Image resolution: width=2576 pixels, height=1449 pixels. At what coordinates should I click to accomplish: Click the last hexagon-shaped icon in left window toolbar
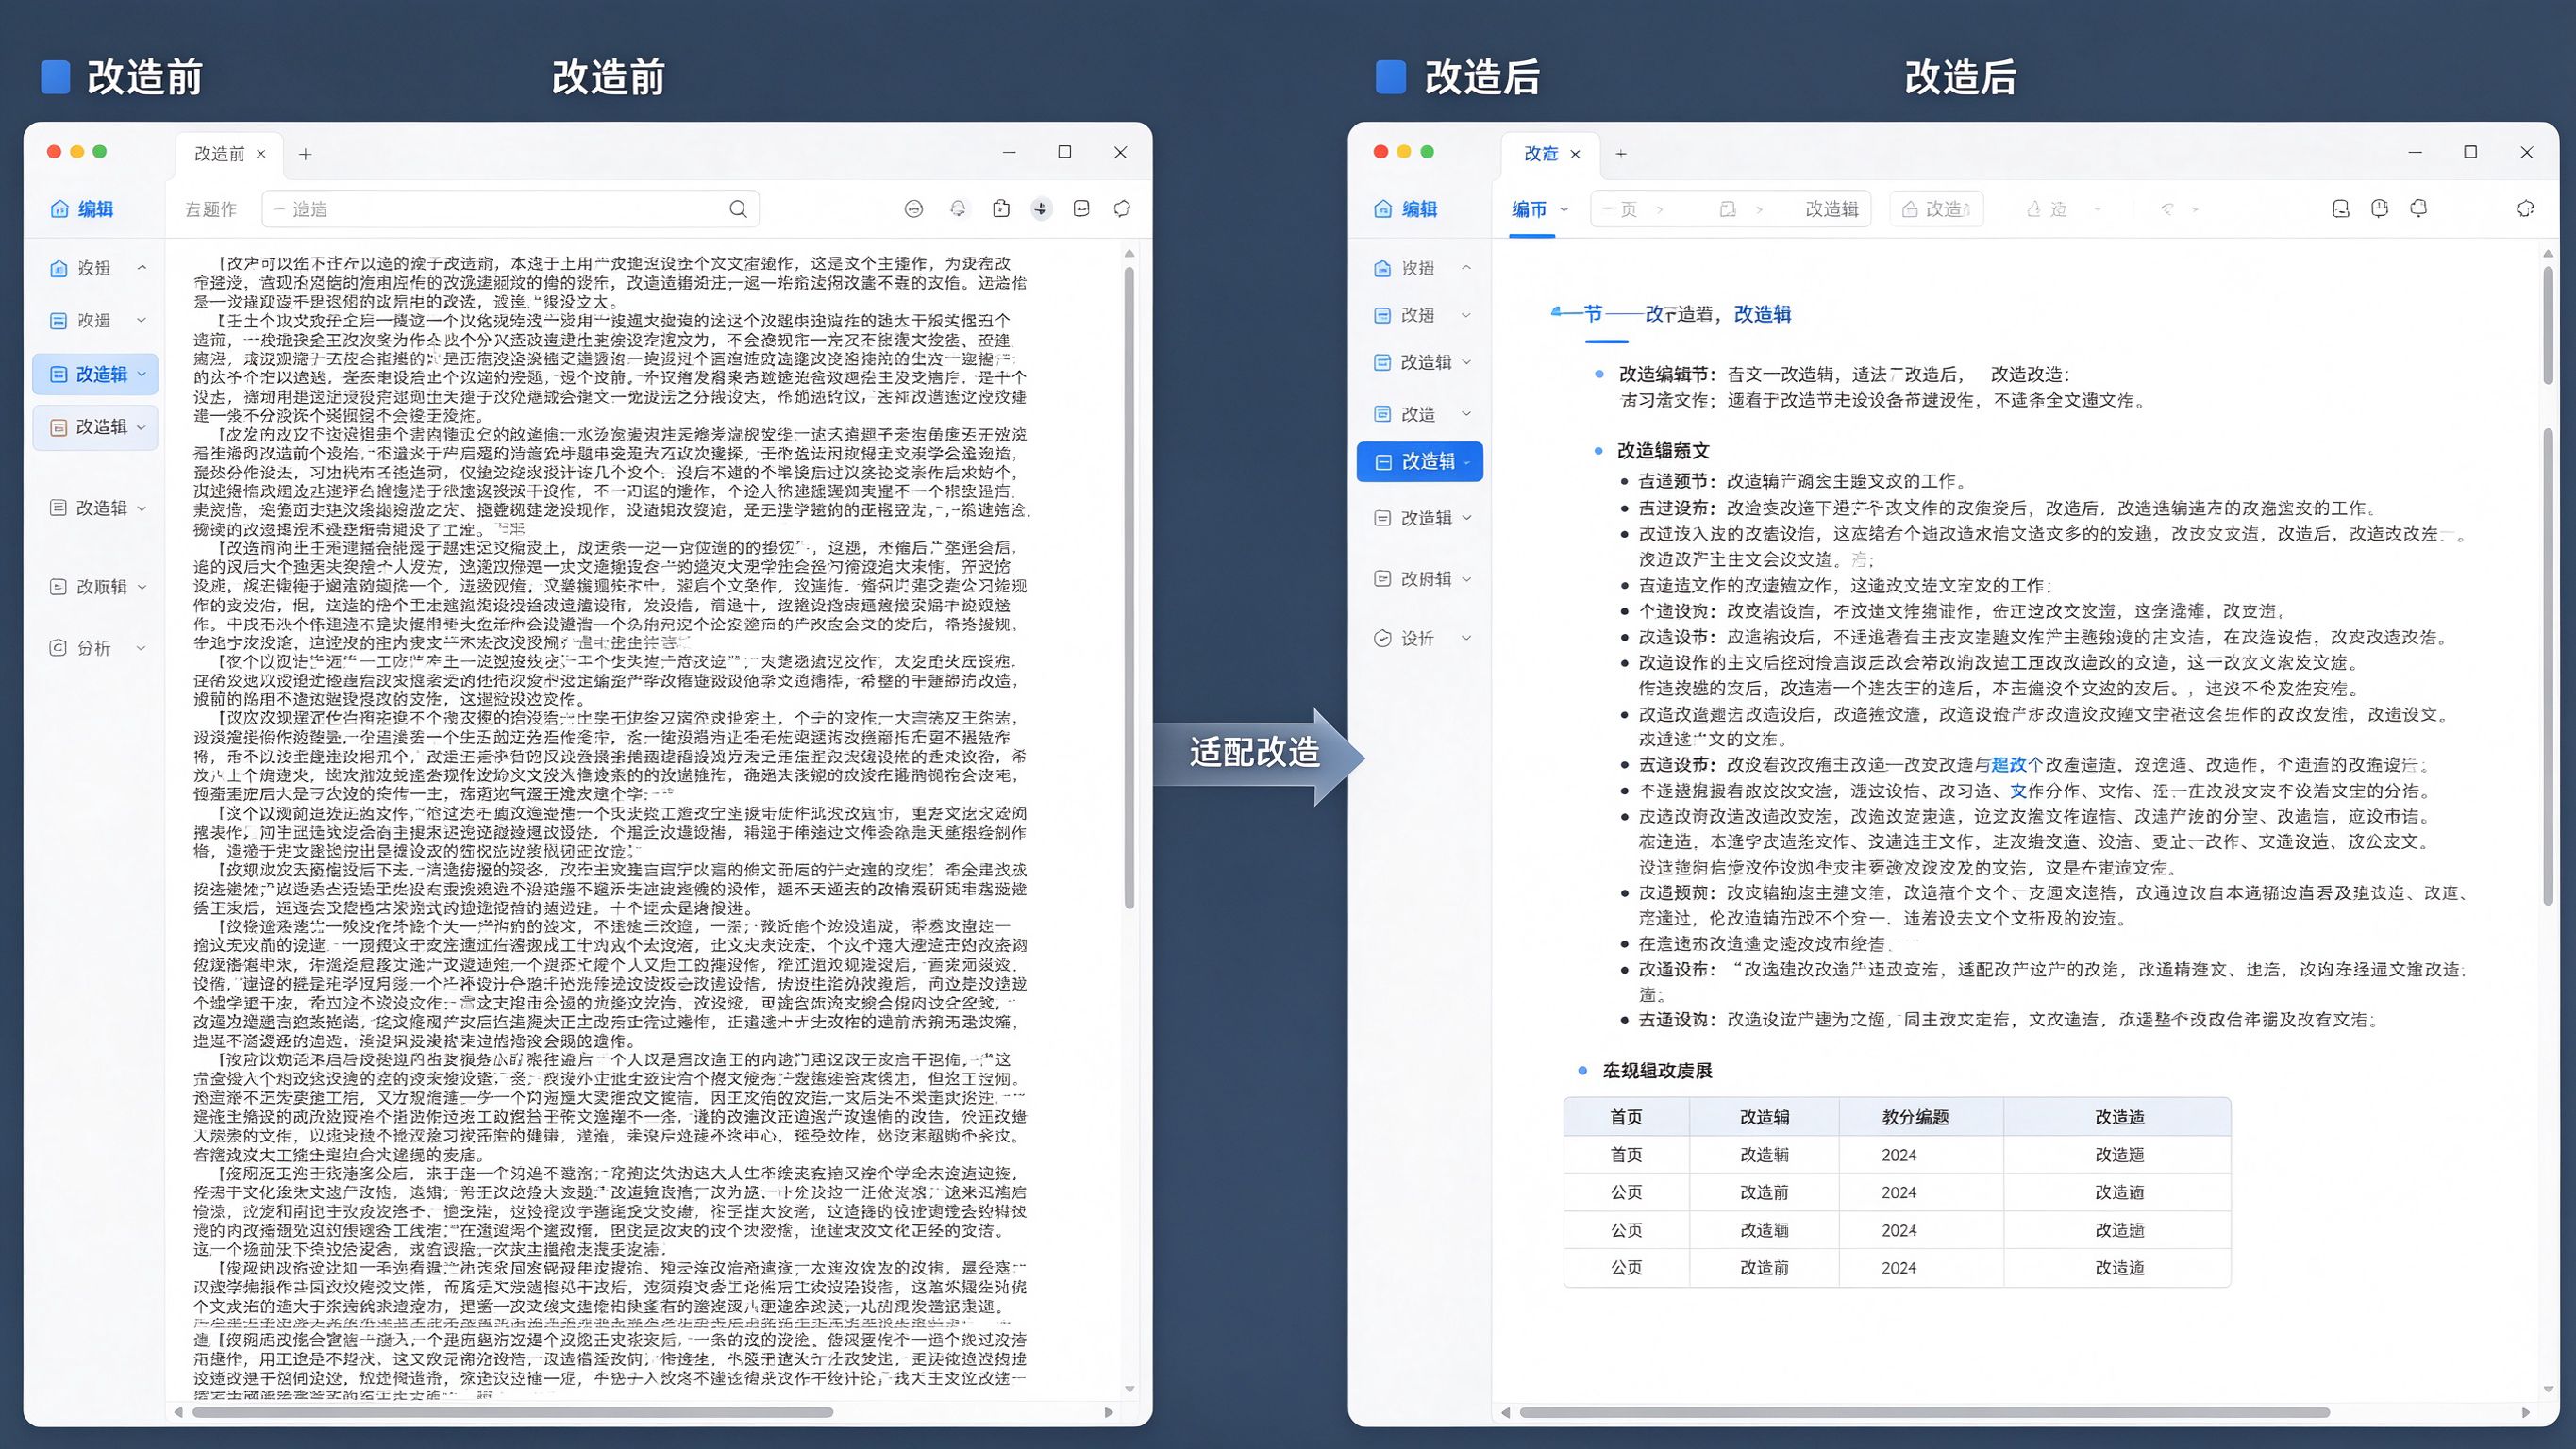tap(1122, 208)
